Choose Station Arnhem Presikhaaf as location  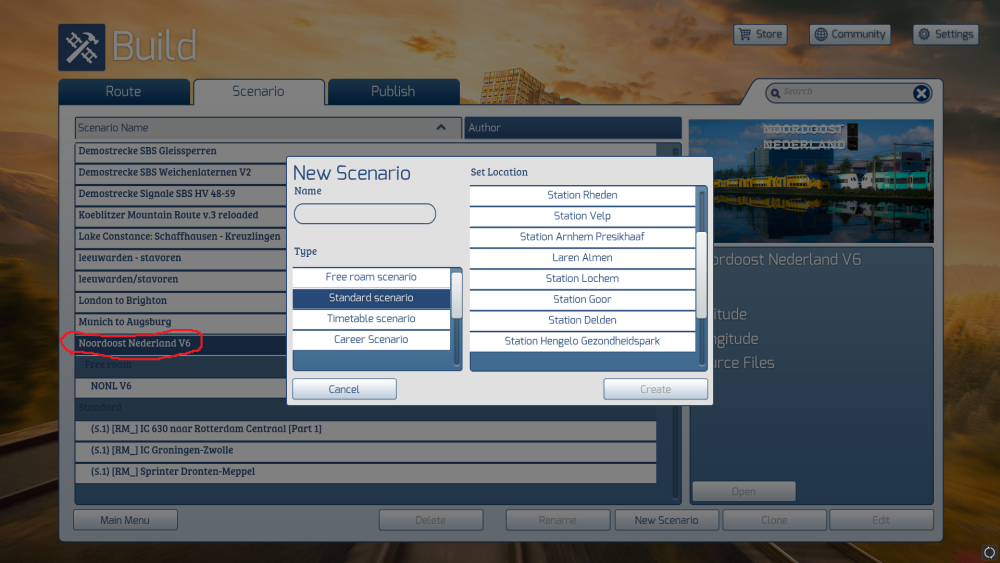tap(582, 237)
